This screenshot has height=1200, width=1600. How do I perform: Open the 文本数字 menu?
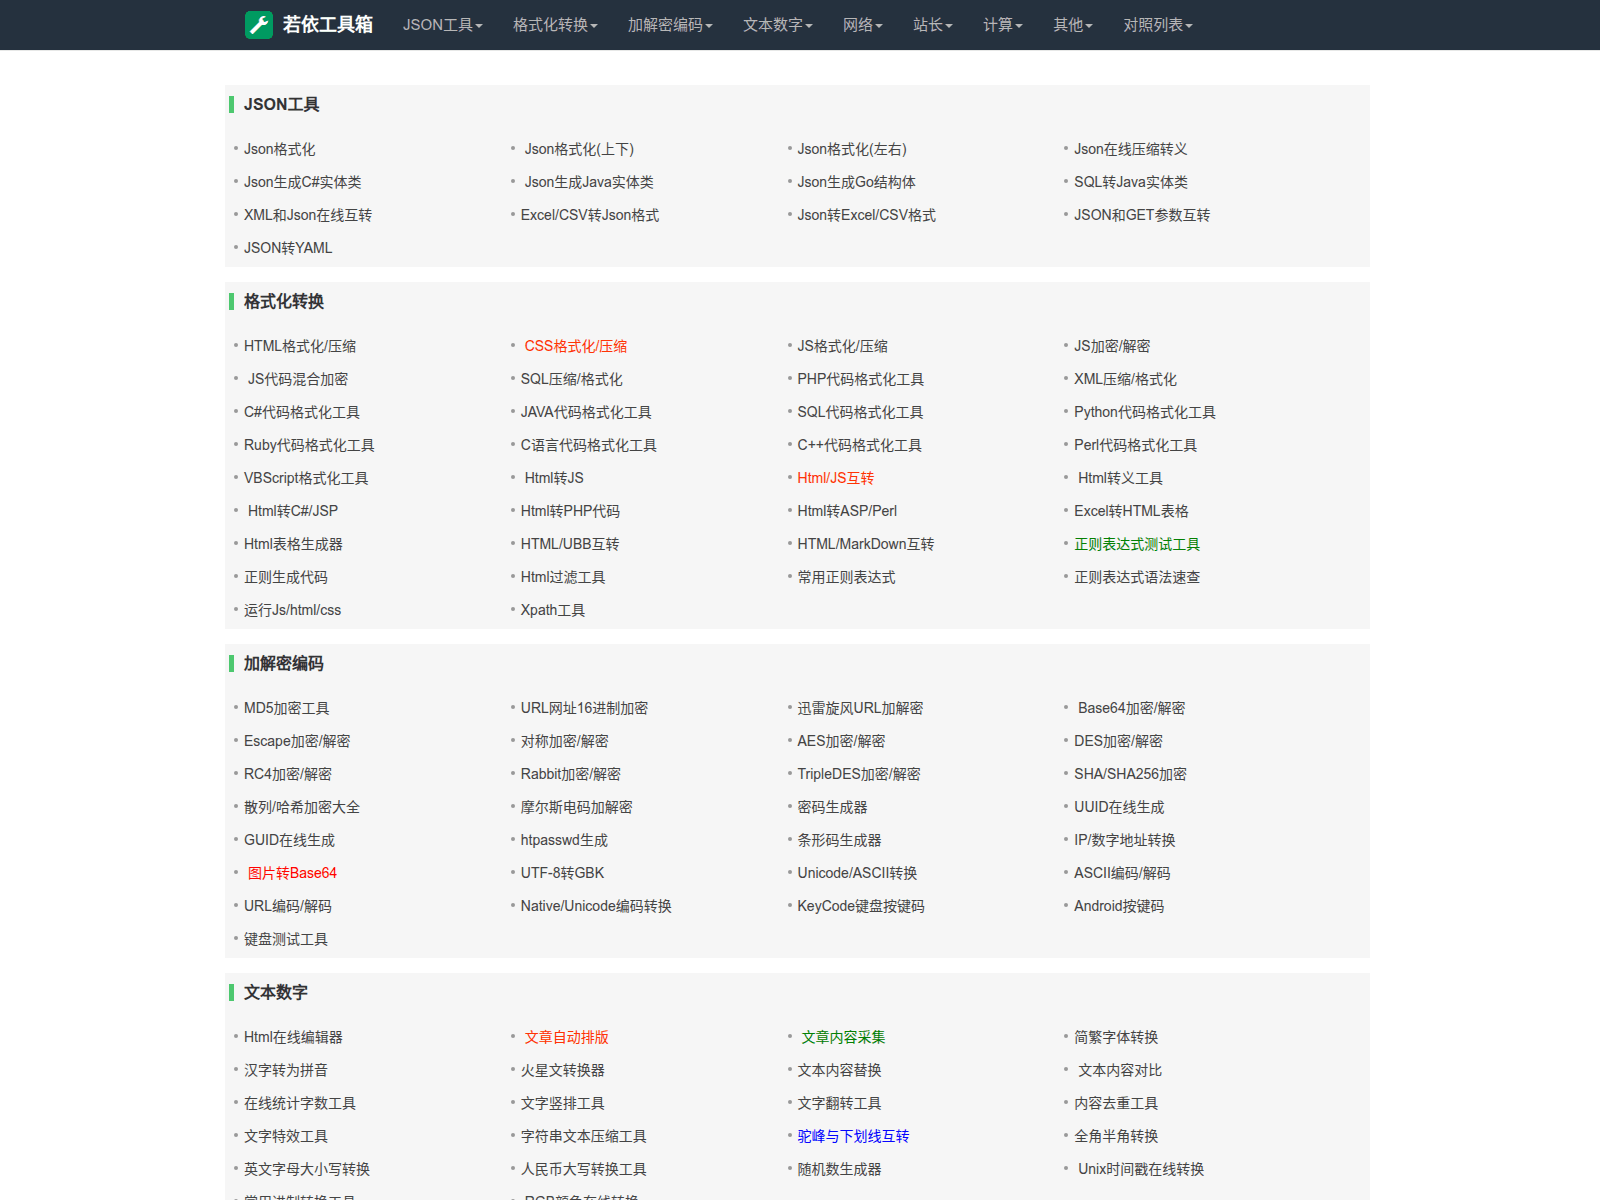point(777,25)
